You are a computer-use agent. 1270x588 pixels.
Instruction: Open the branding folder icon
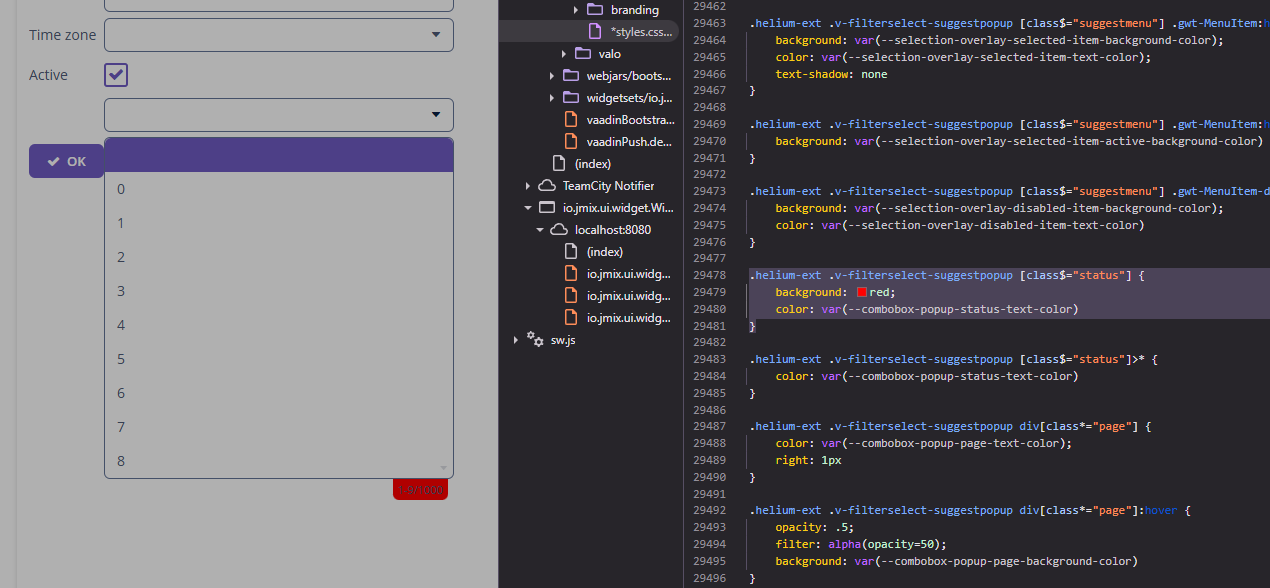(595, 10)
